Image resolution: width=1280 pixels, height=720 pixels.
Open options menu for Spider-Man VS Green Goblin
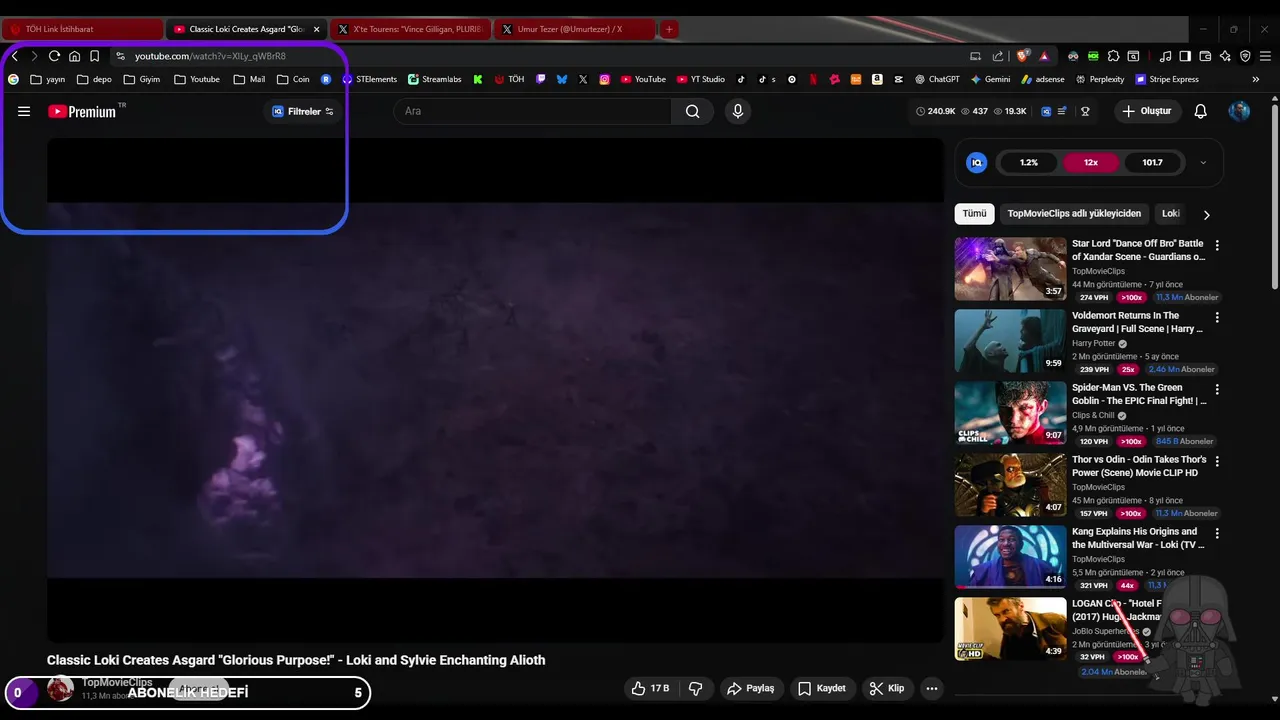[1217, 389]
